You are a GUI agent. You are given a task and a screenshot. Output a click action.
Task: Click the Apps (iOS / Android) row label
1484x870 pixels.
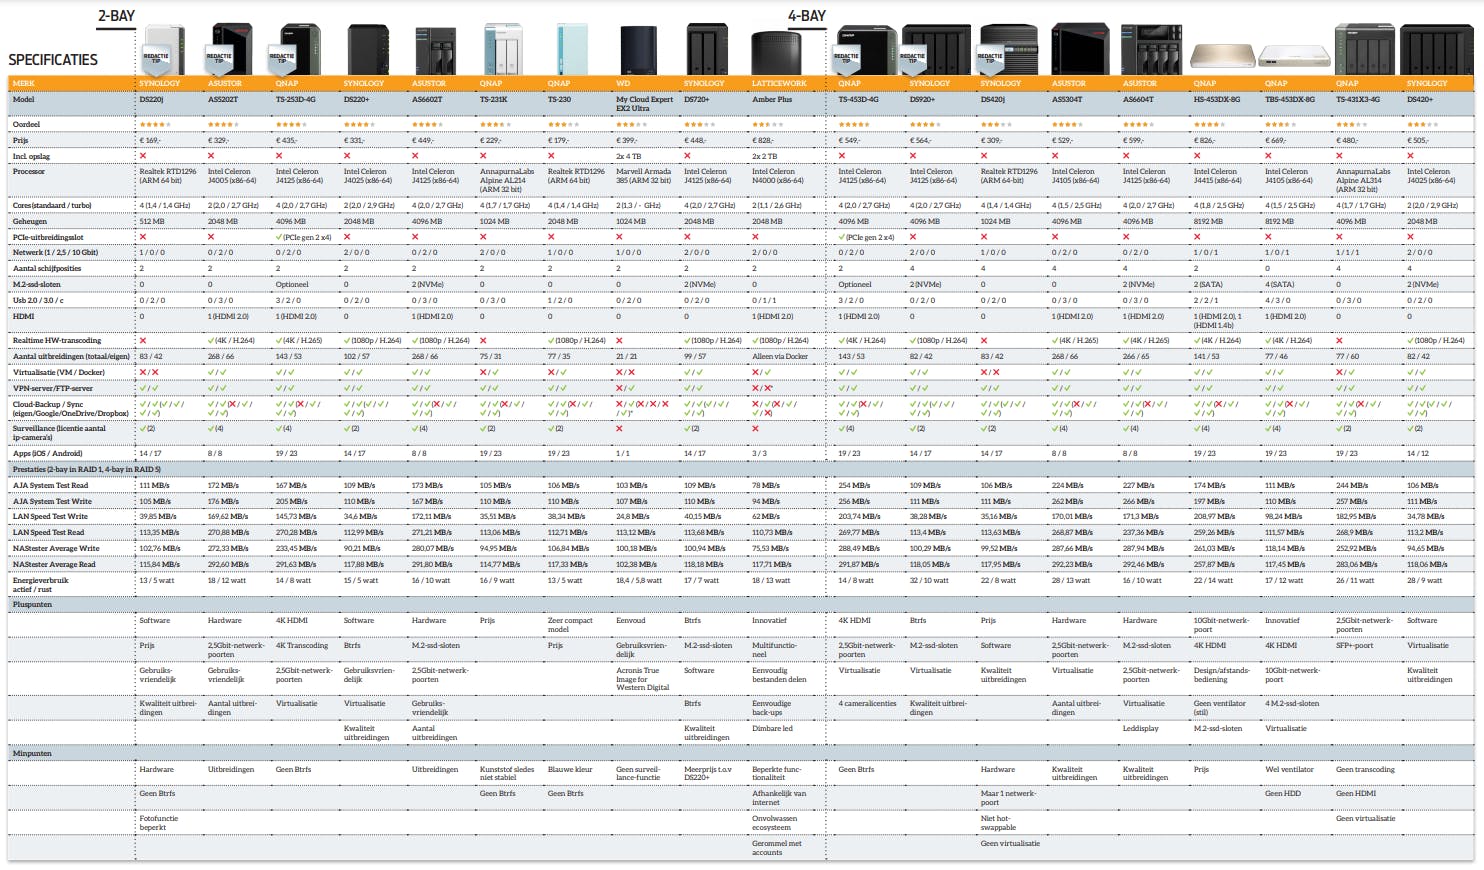(x=48, y=453)
